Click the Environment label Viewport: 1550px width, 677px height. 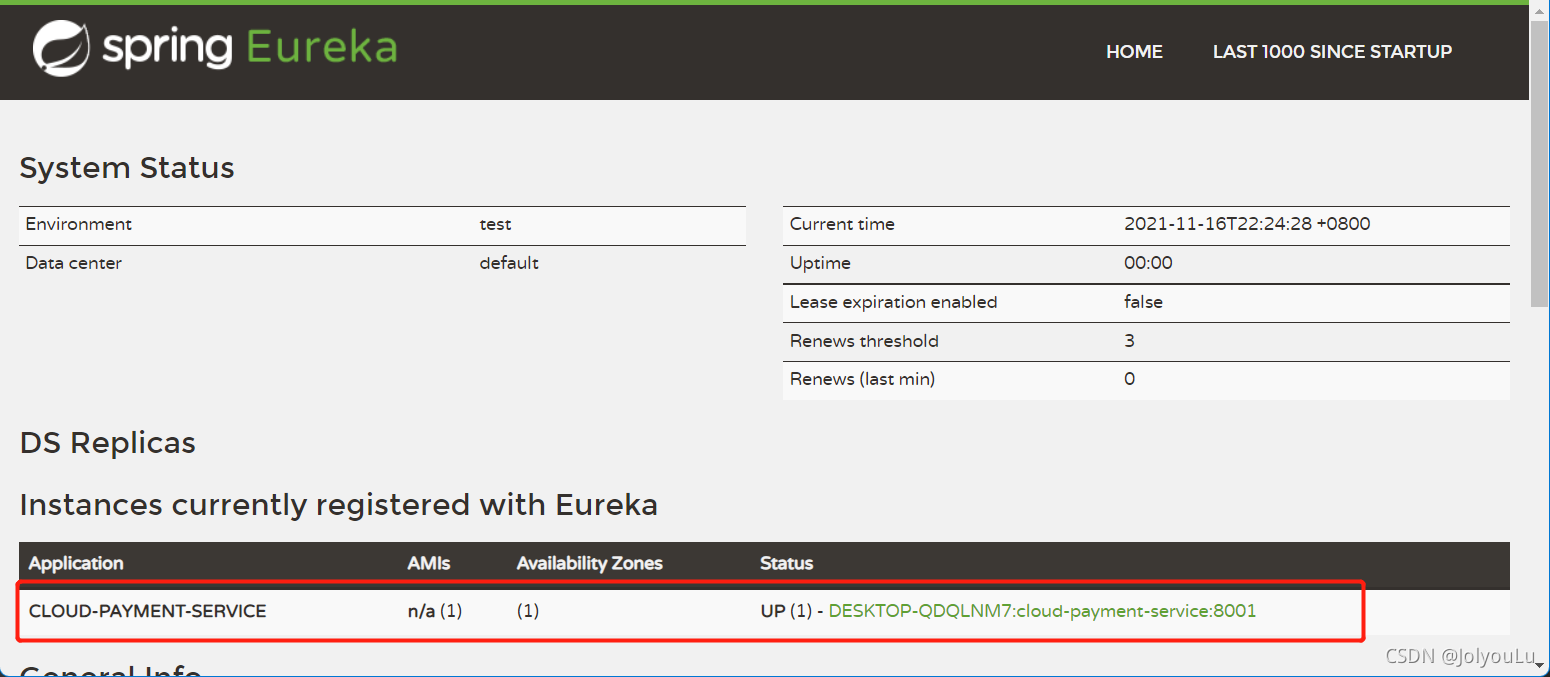79,225
